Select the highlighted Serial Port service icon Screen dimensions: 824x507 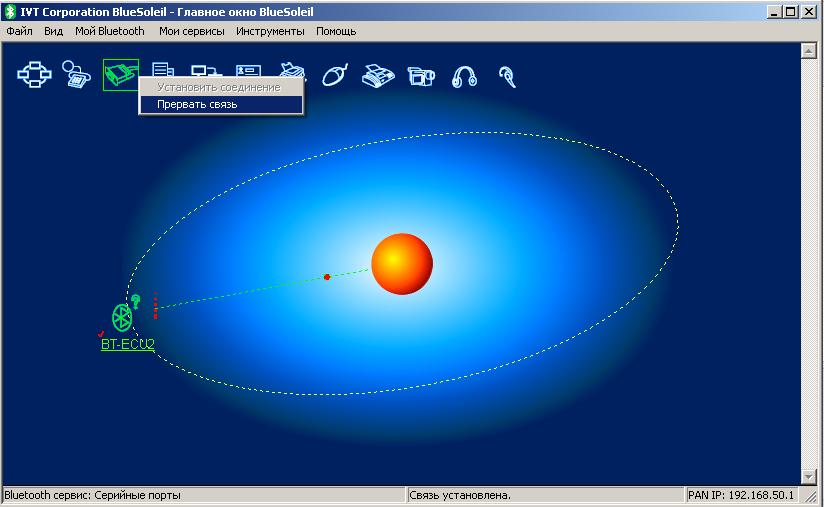[120, 75]
